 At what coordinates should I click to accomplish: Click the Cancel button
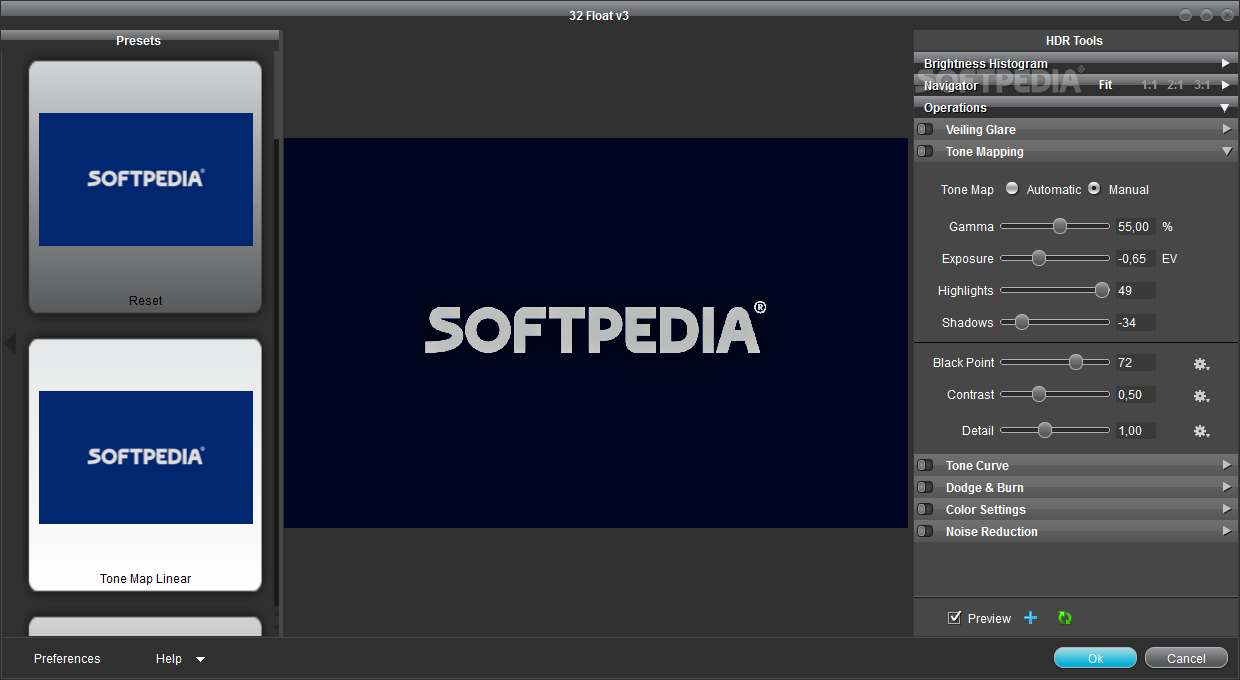click(1186, 658)
